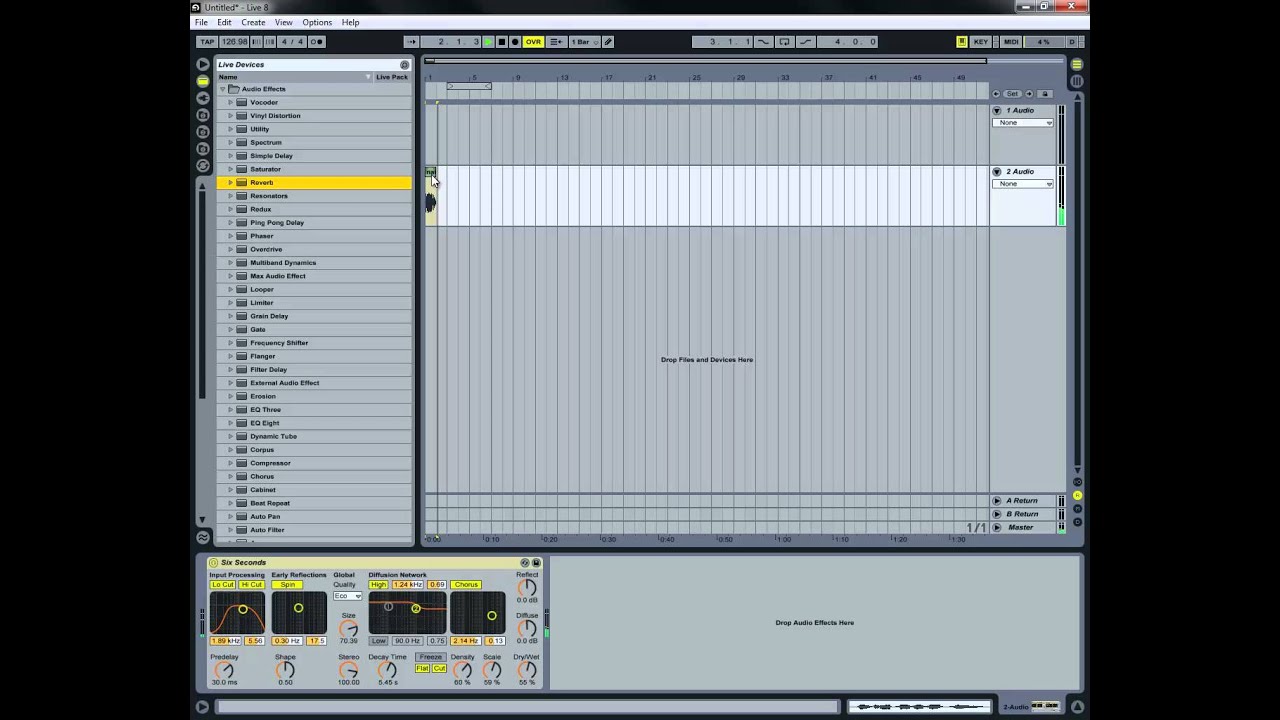
Task: Click the Size knob
Action: tap(348, 628)
